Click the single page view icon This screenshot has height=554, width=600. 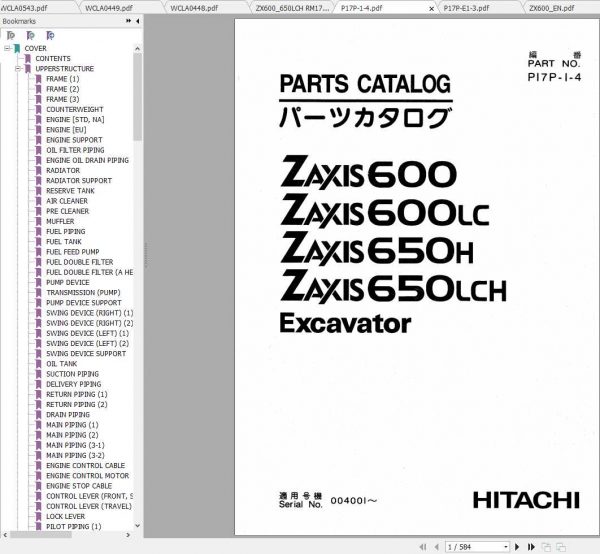pyautogui.click(x=547, y=547)
